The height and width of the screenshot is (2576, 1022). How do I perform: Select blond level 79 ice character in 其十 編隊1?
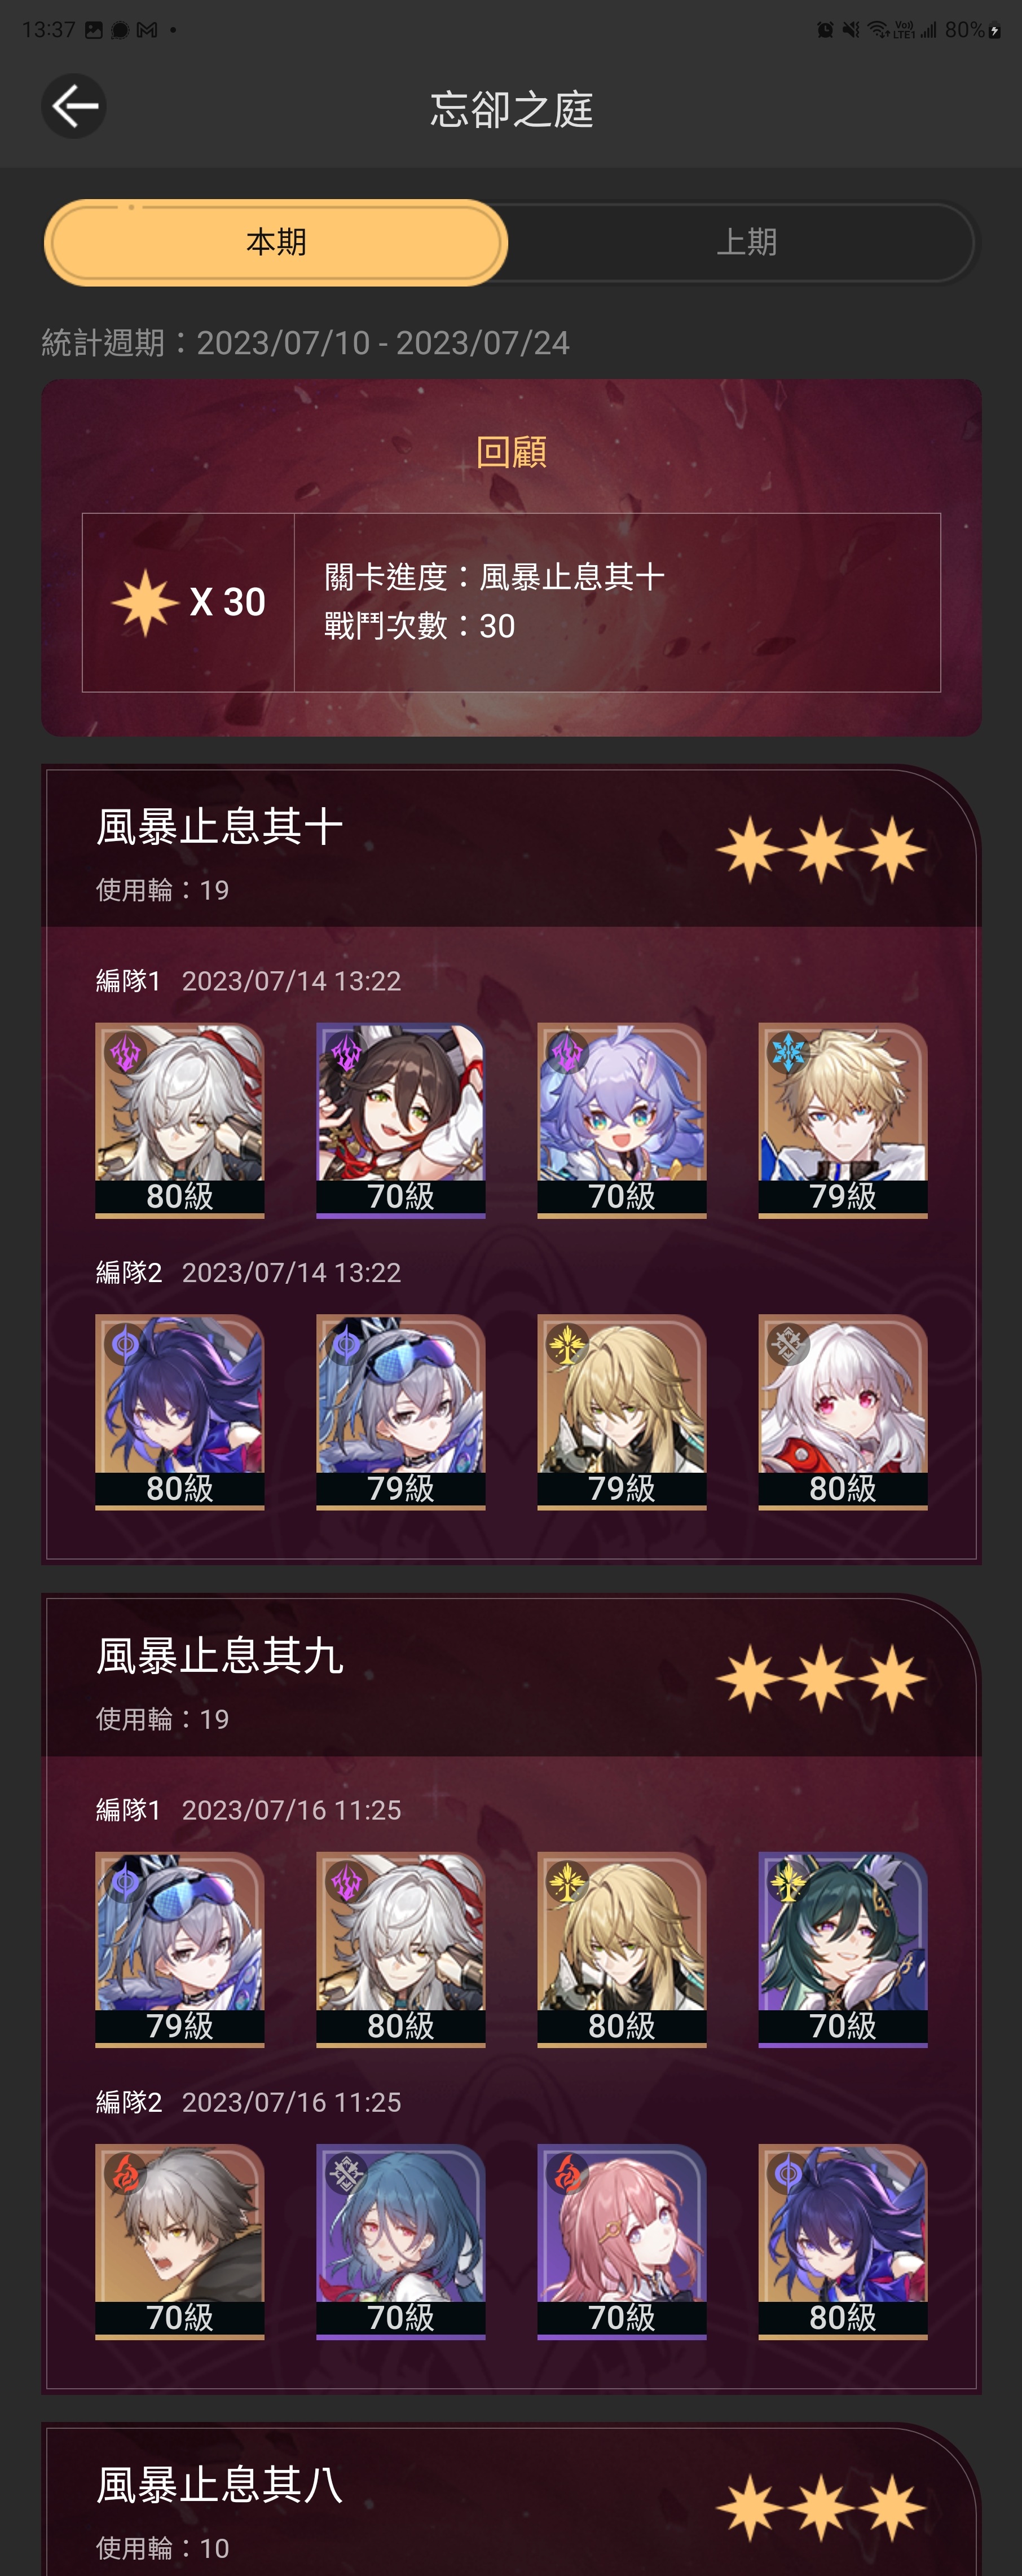[843, 1120]
